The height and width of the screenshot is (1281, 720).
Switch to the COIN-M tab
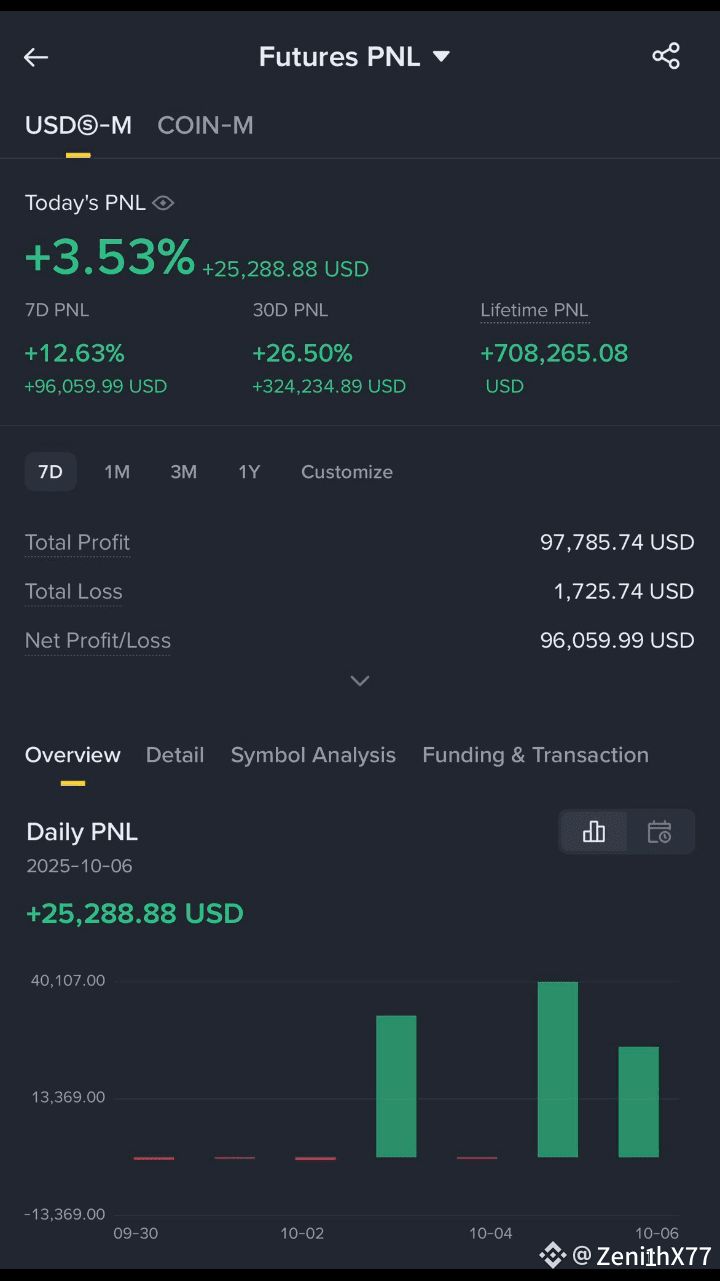(205, 125)
